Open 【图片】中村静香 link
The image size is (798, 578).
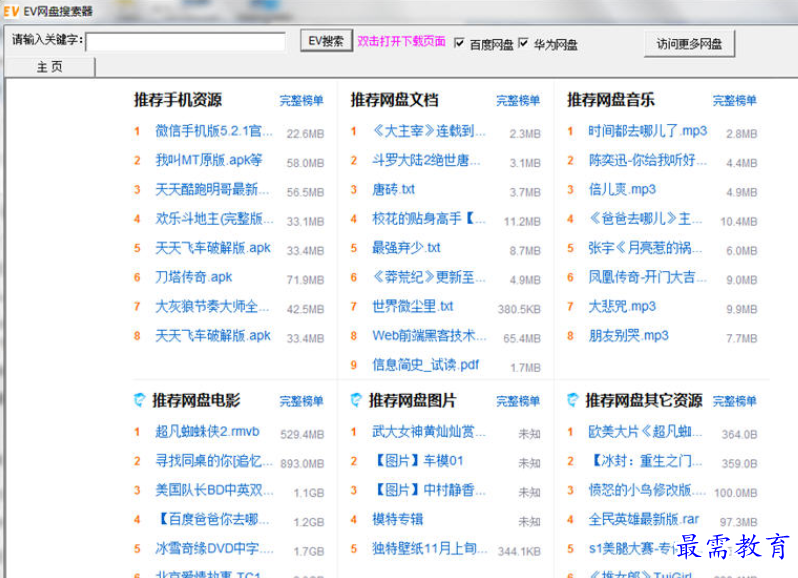pos(429,490)
